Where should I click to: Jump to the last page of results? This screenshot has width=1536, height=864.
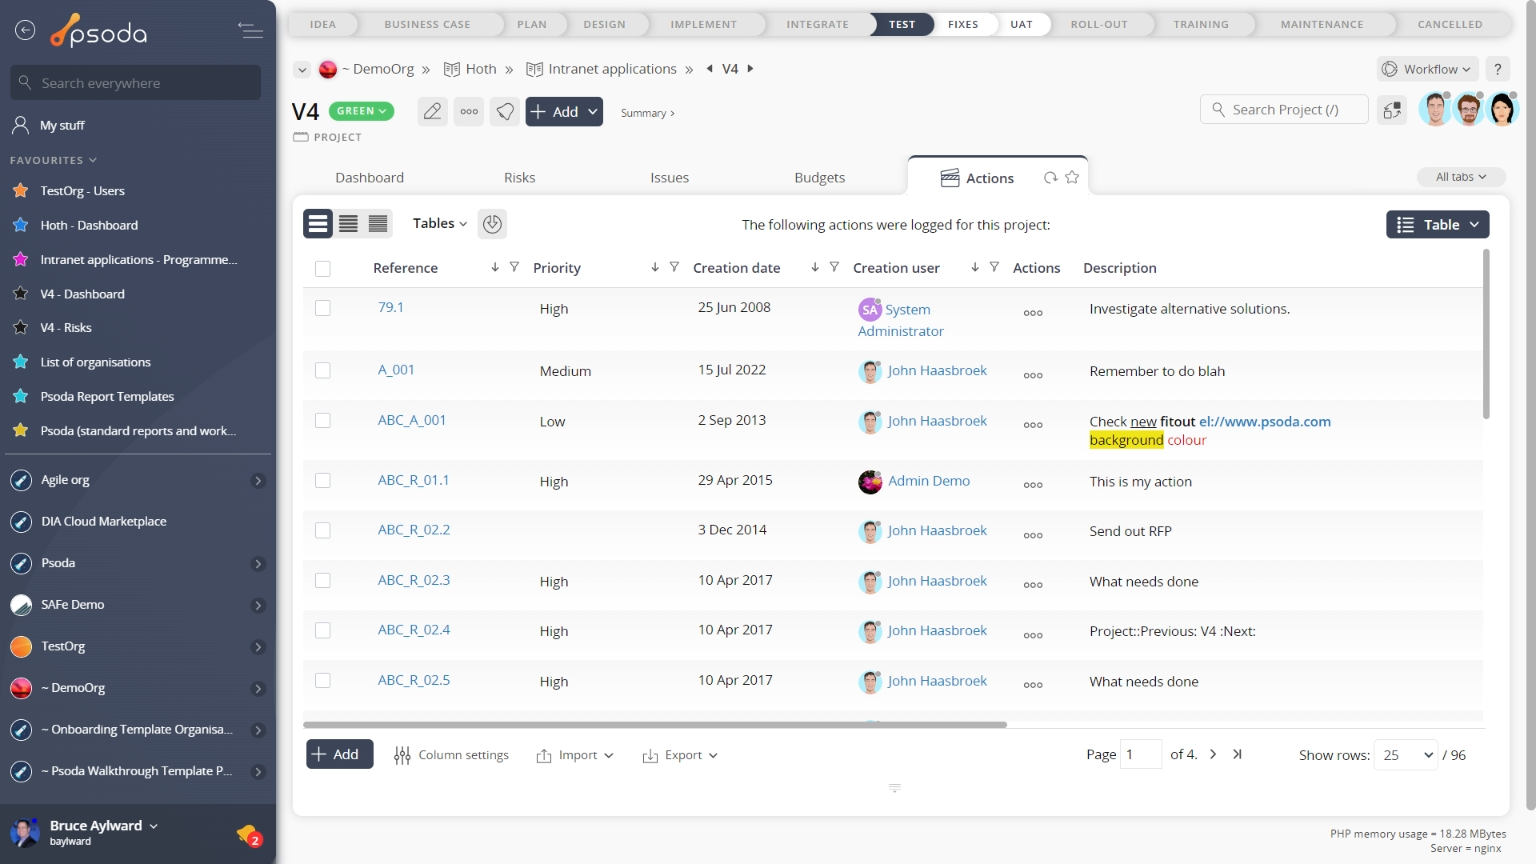(x=1237, y=755)
